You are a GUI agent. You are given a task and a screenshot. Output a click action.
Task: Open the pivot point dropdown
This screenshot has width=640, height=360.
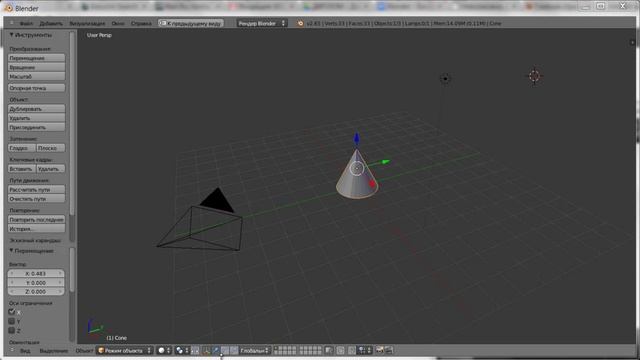coord(182,351)
